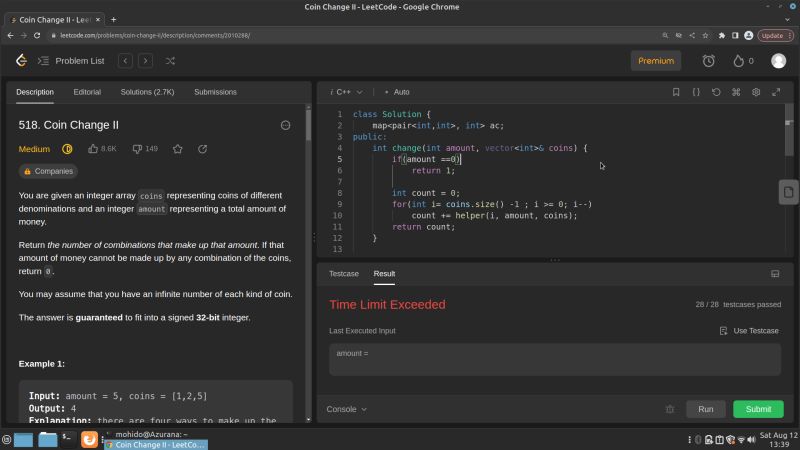Click code line 10 helper call
Image resolution: width=800 pixels, height=450 pixels.
point(494,215)
